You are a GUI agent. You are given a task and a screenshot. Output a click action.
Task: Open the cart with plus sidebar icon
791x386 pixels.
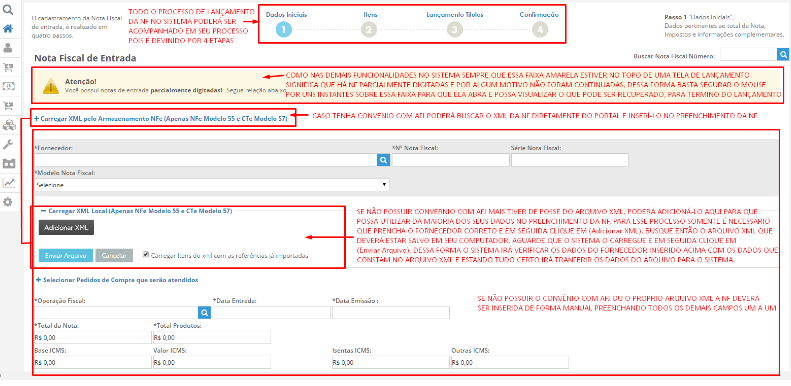pyautogui.click(x=9, y=106)
